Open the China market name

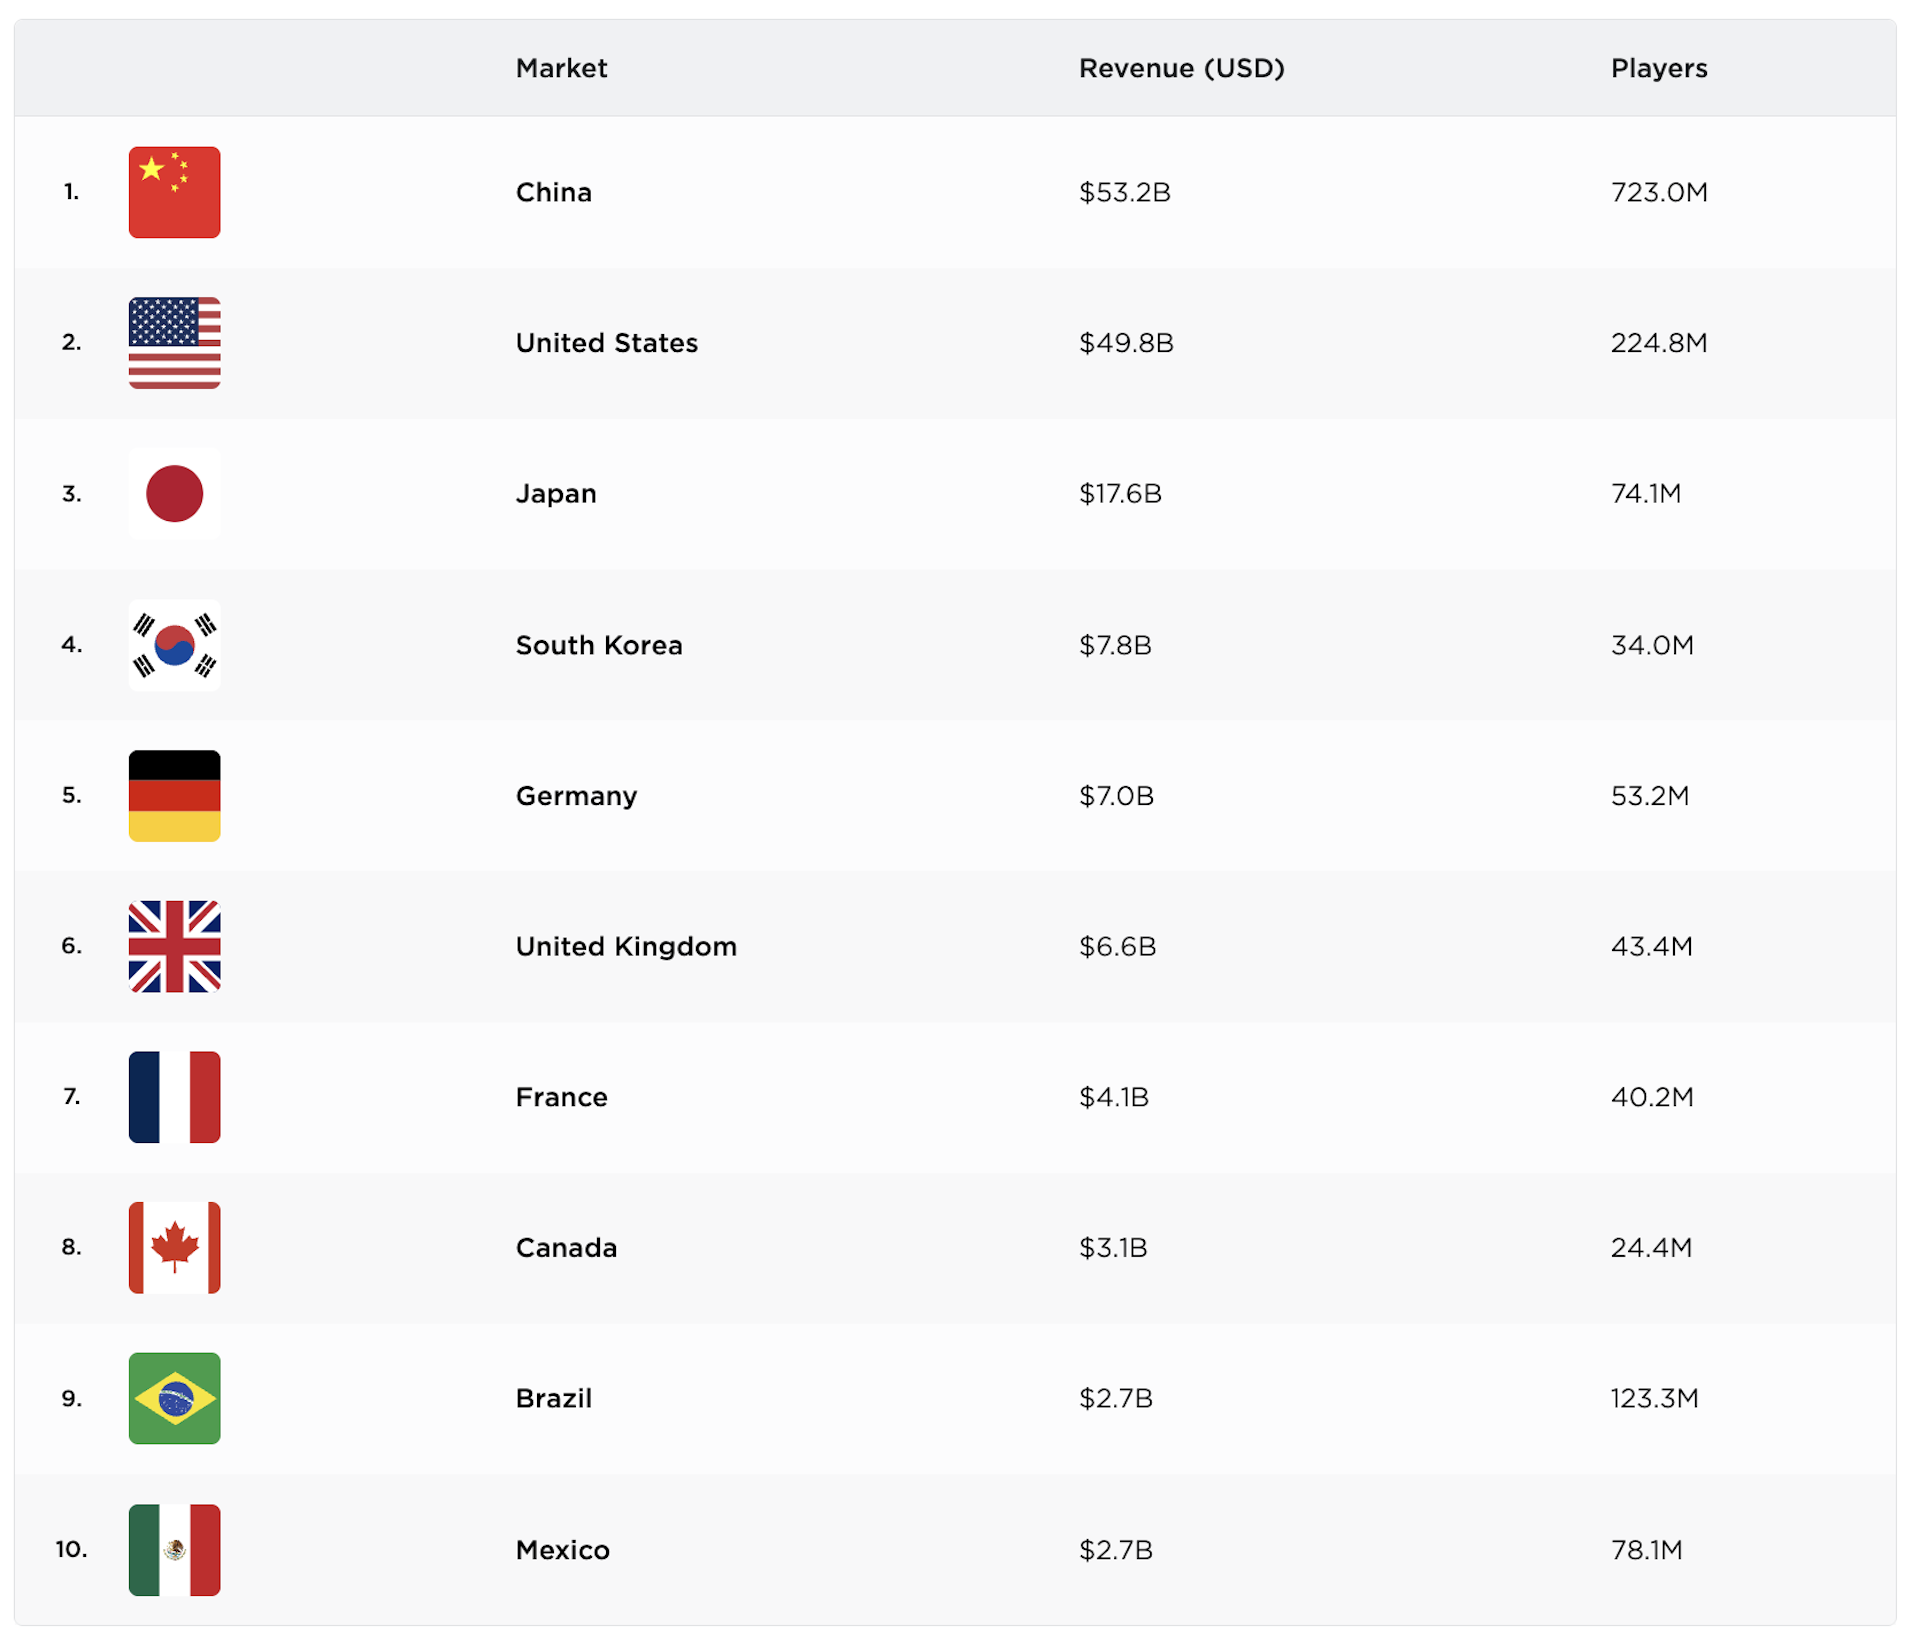pyautogui.click(x=553, y=192)
